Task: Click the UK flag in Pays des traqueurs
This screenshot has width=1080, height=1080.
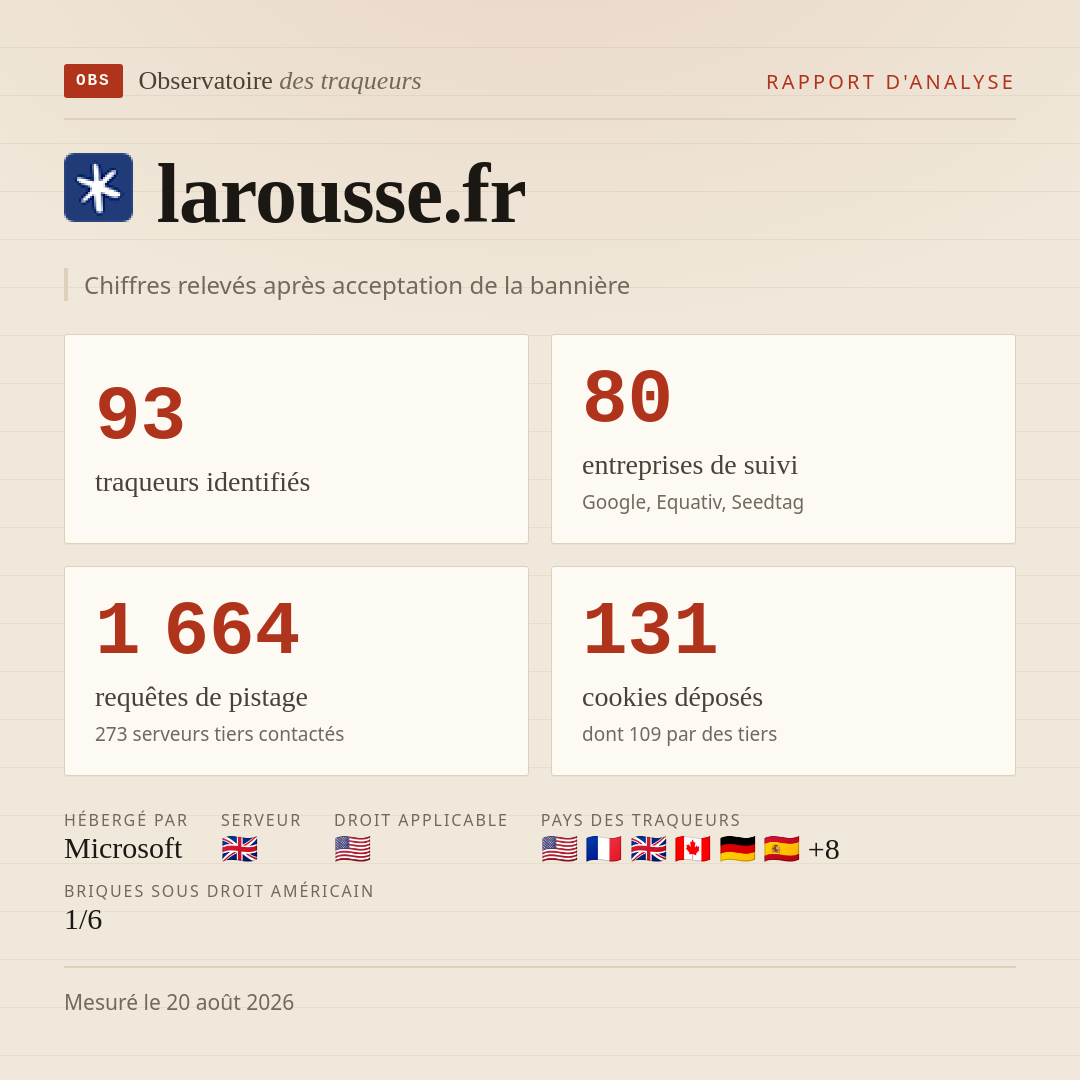Action: pos(648,849)
